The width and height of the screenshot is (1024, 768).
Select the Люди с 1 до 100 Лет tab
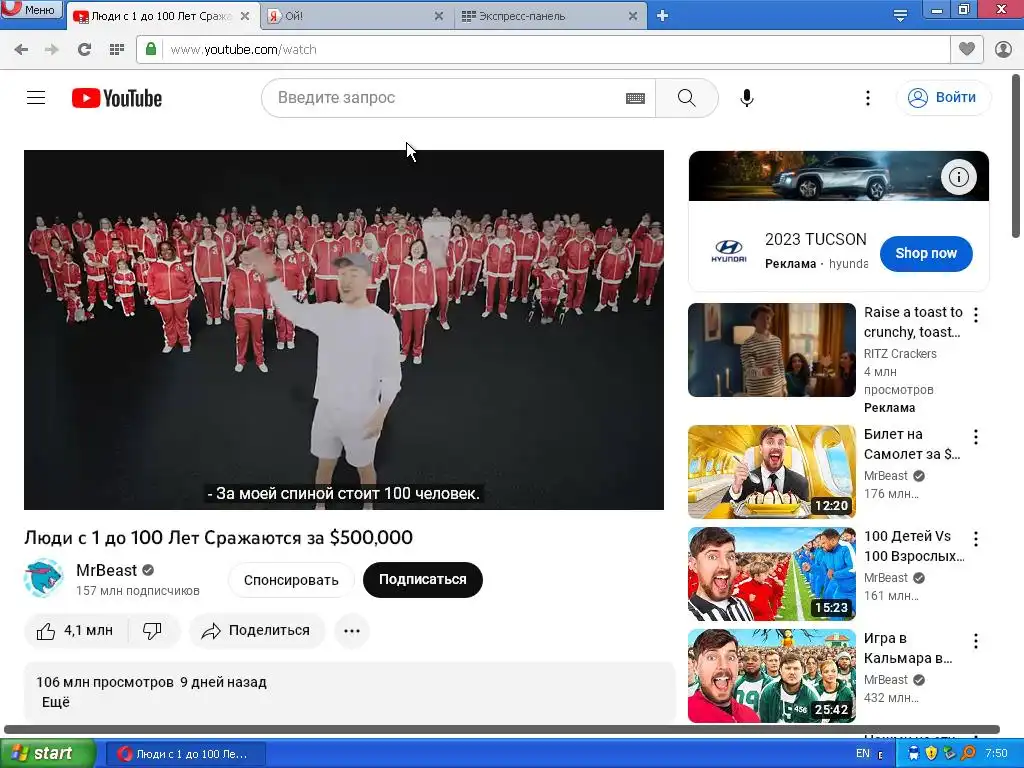162,16
